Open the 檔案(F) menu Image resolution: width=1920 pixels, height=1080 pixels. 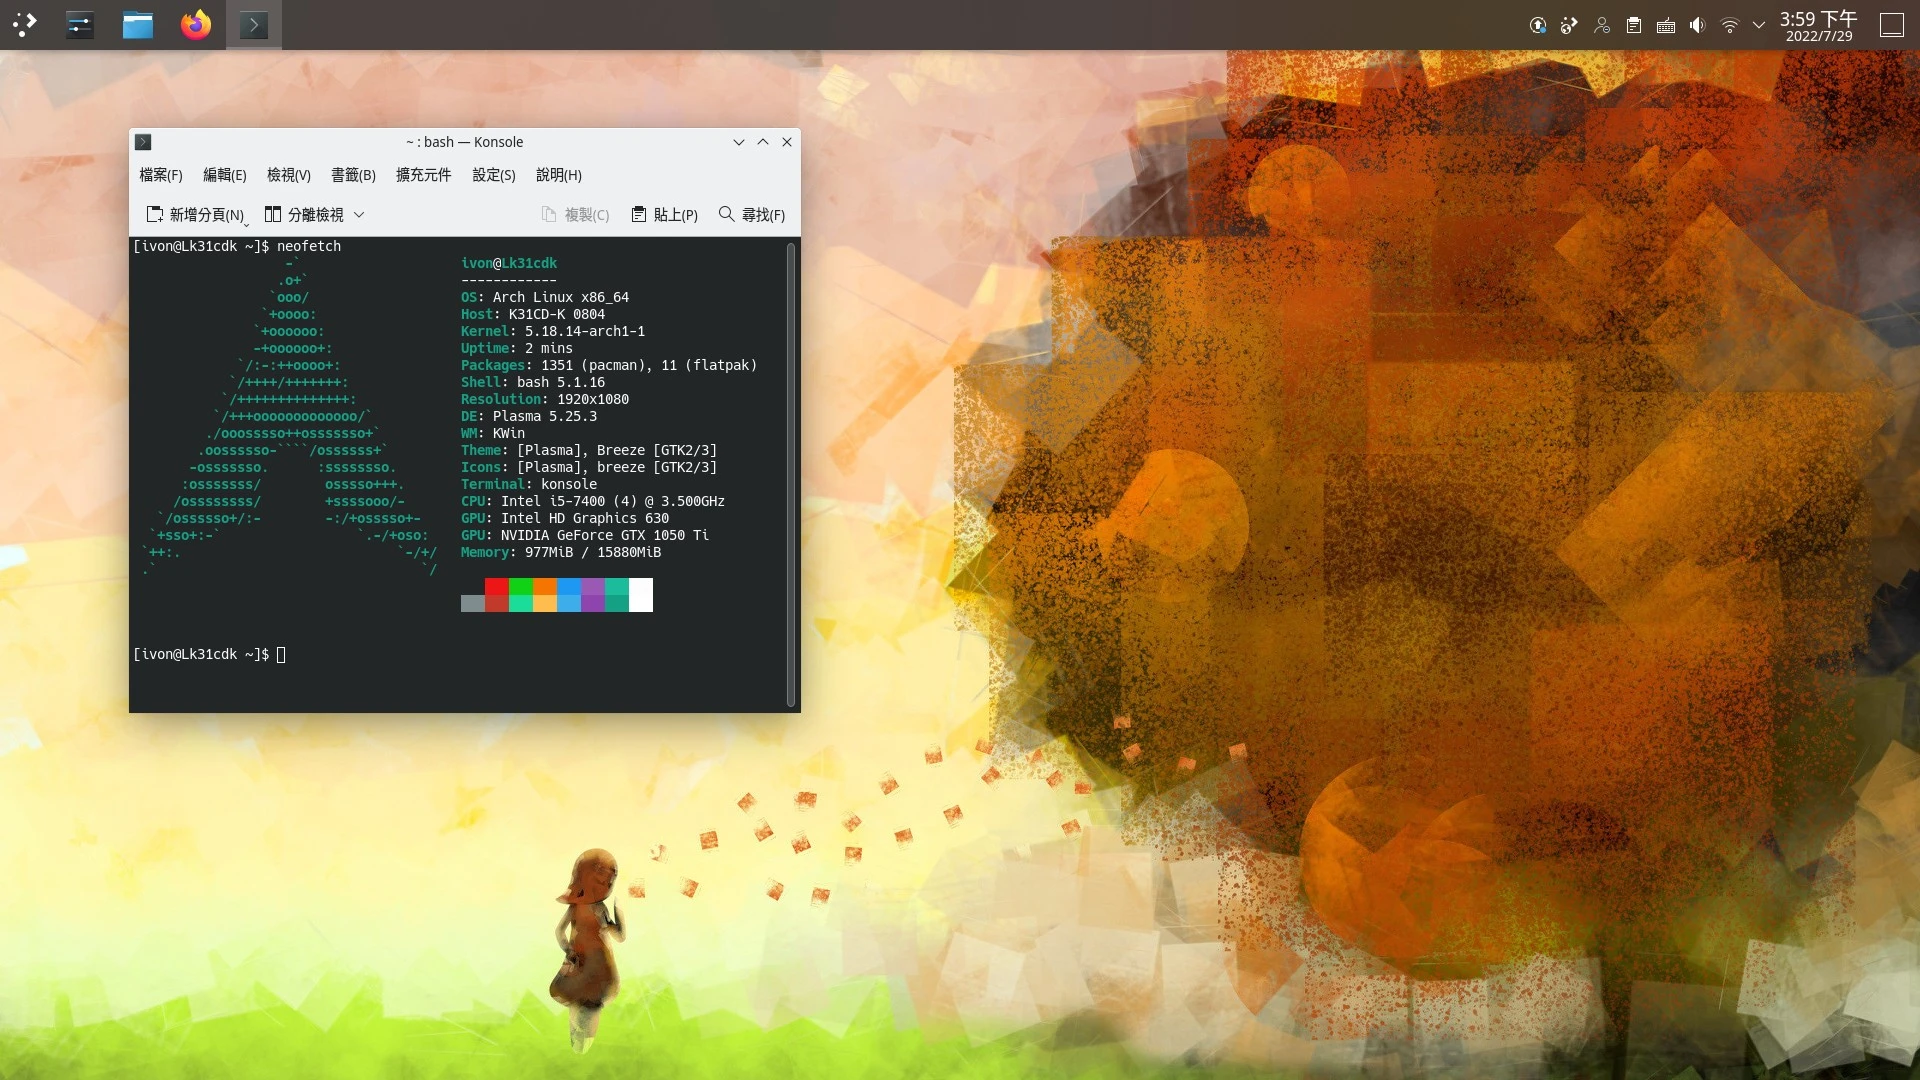coord(160,175)
